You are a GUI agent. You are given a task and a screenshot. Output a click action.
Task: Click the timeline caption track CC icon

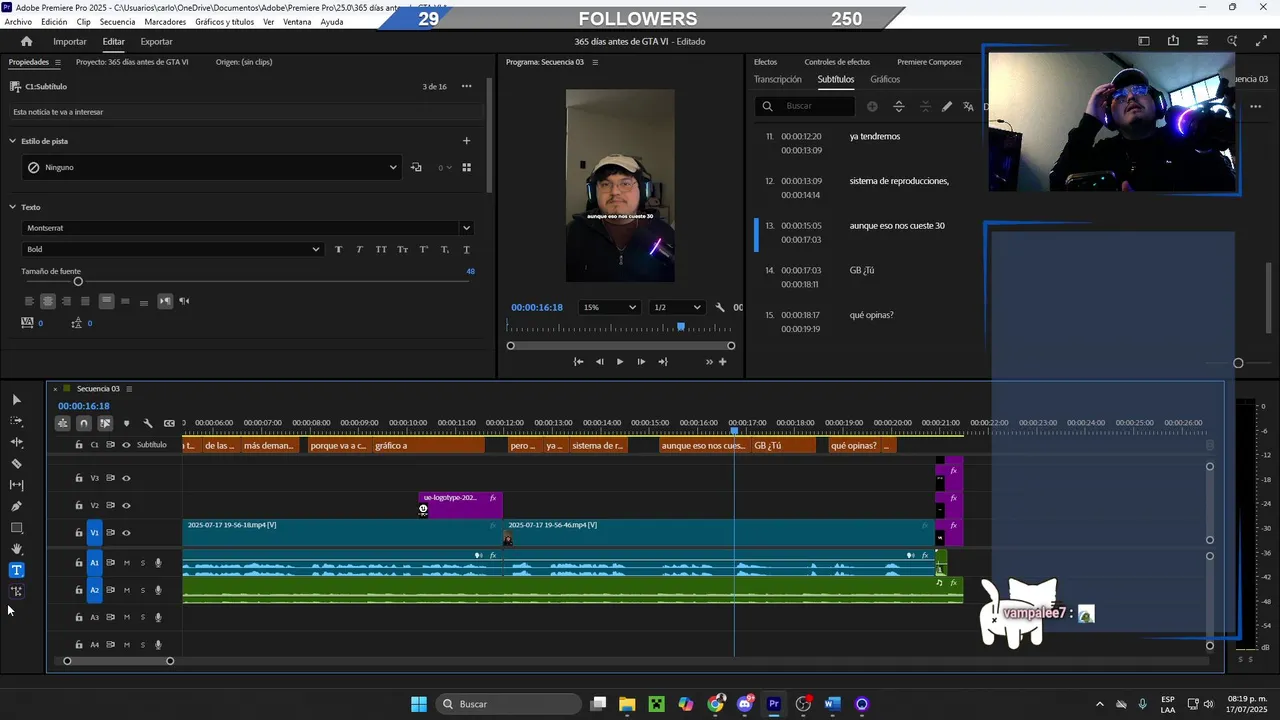169,423
